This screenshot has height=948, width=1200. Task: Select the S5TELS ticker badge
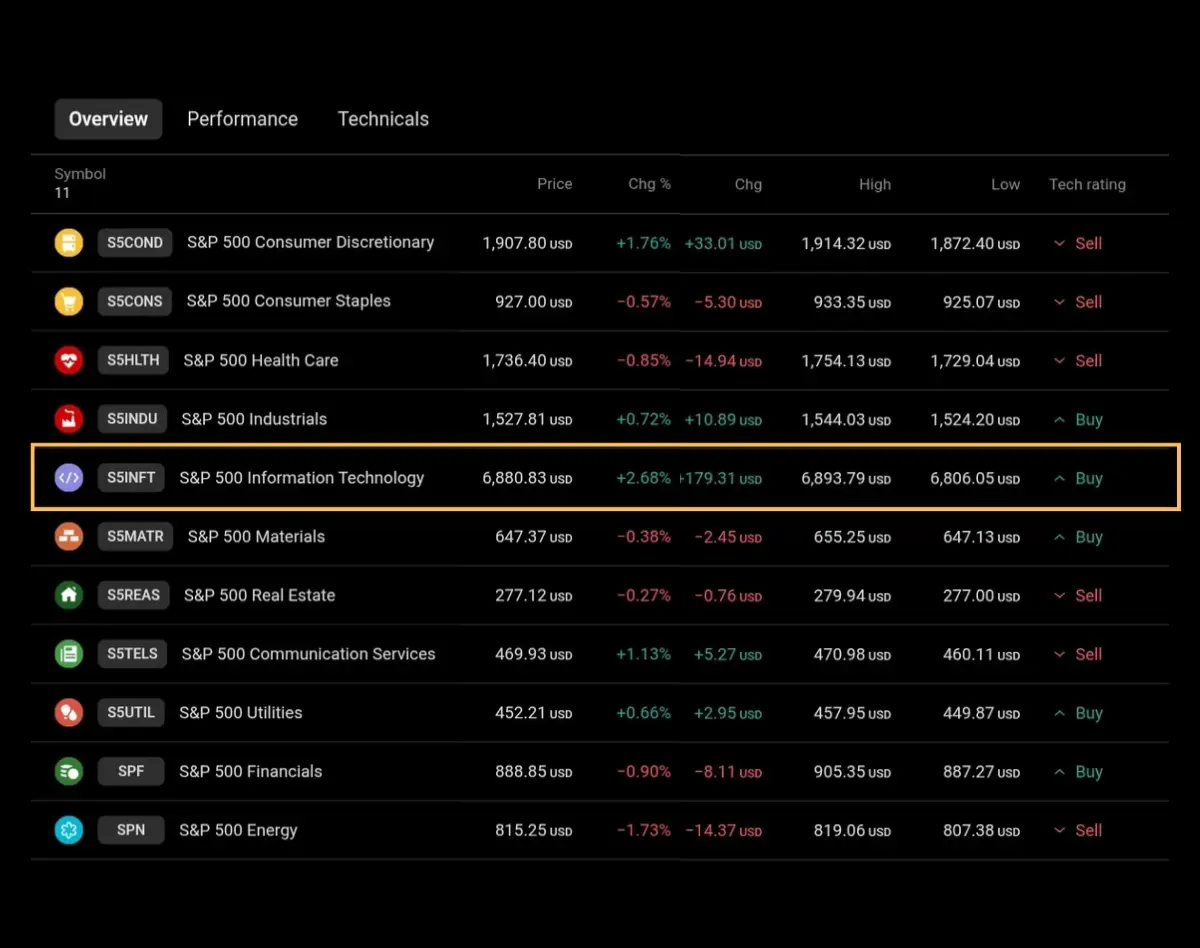click(x=133, y=654)
